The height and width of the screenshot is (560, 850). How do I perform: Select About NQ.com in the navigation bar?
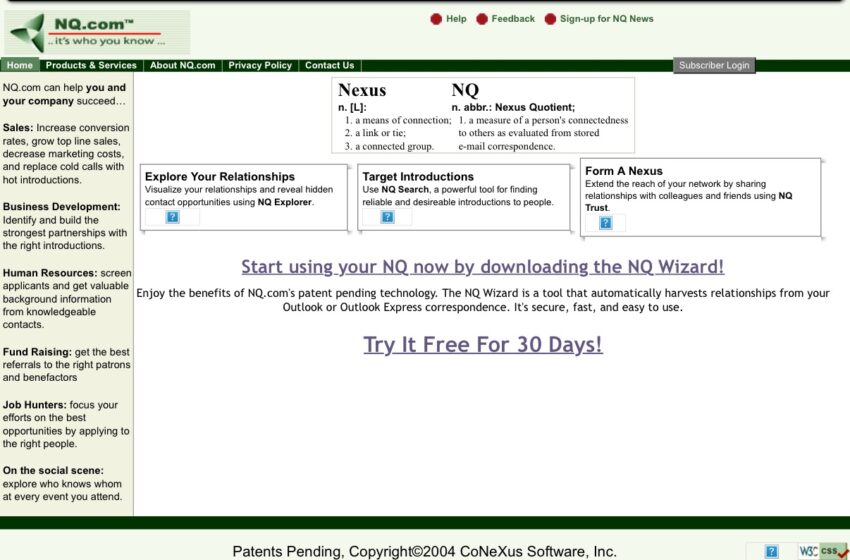click(x=182, y=66)
